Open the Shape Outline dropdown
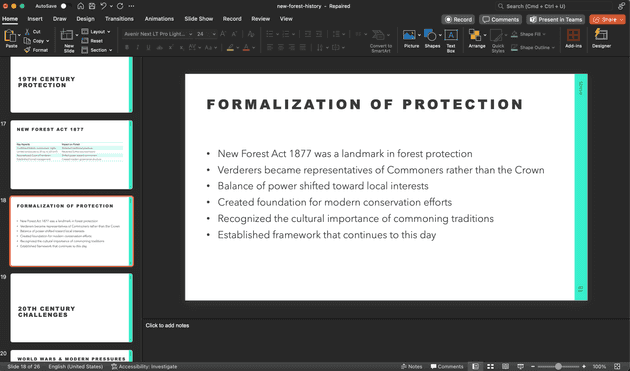This screenshot has height=371, width=630. tap(533, 47)
